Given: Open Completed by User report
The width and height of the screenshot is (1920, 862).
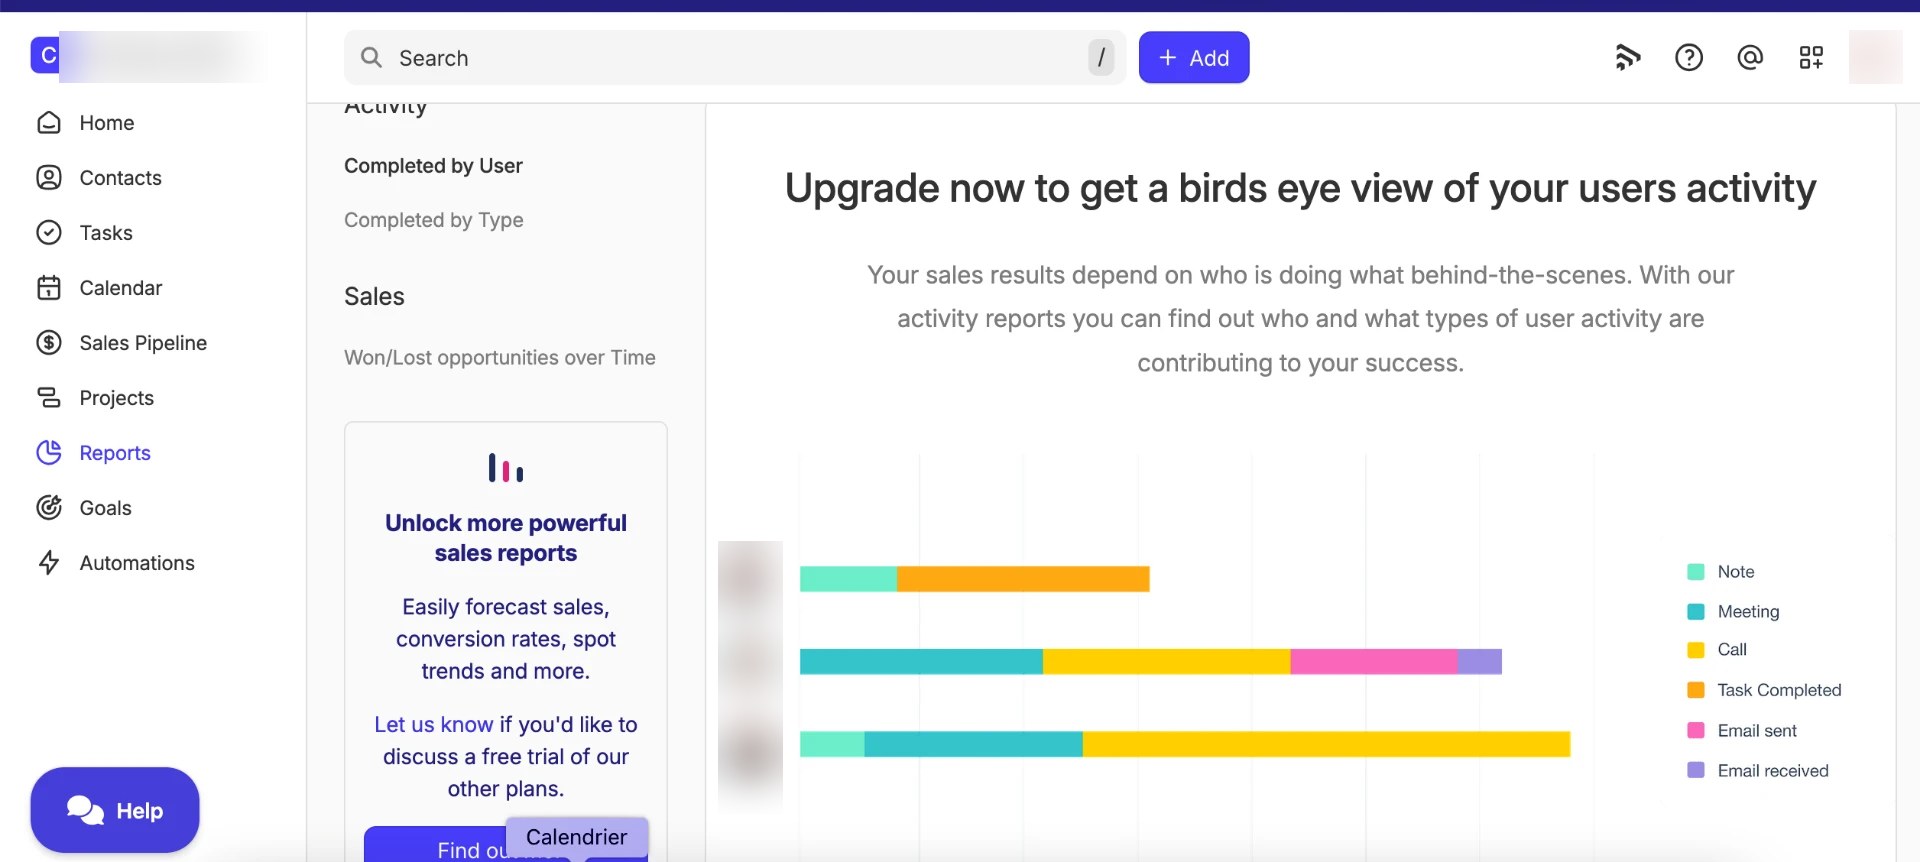Looking at the screenshot, I should (433, 166).
